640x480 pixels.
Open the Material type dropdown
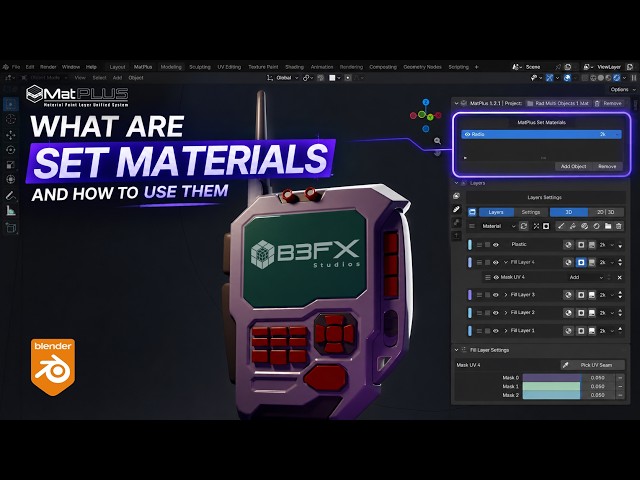coord(498,226)
